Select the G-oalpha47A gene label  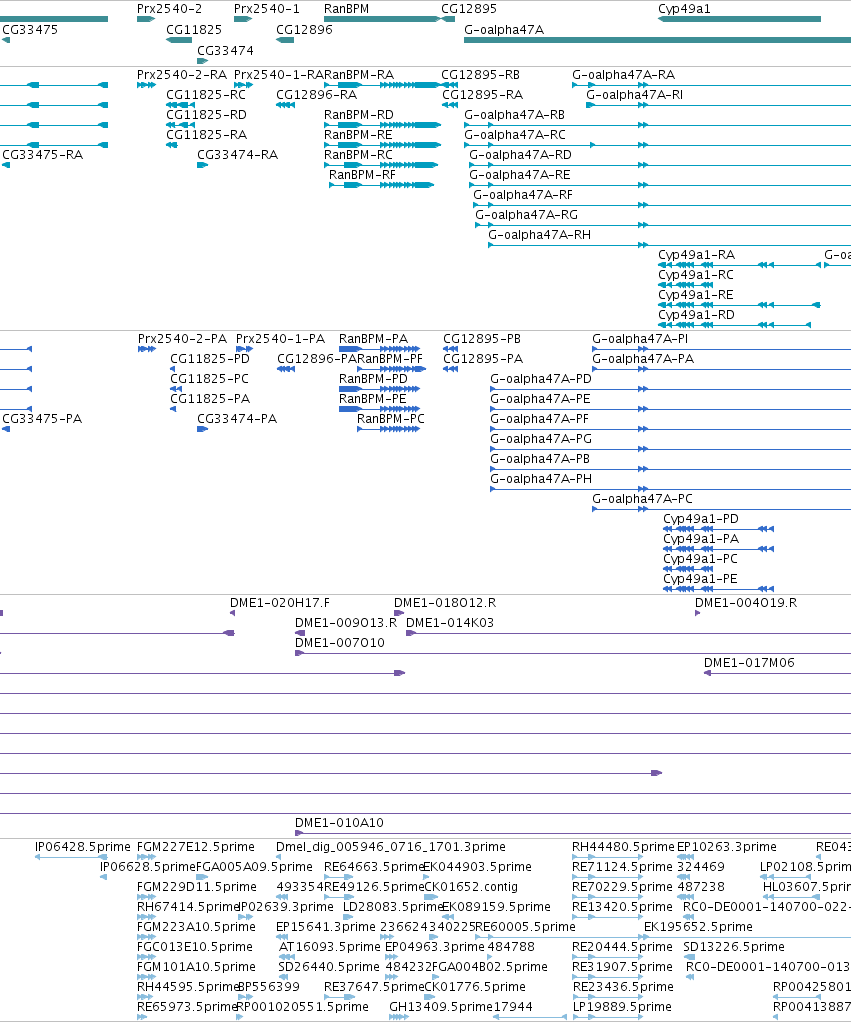(x=504, y=30)
